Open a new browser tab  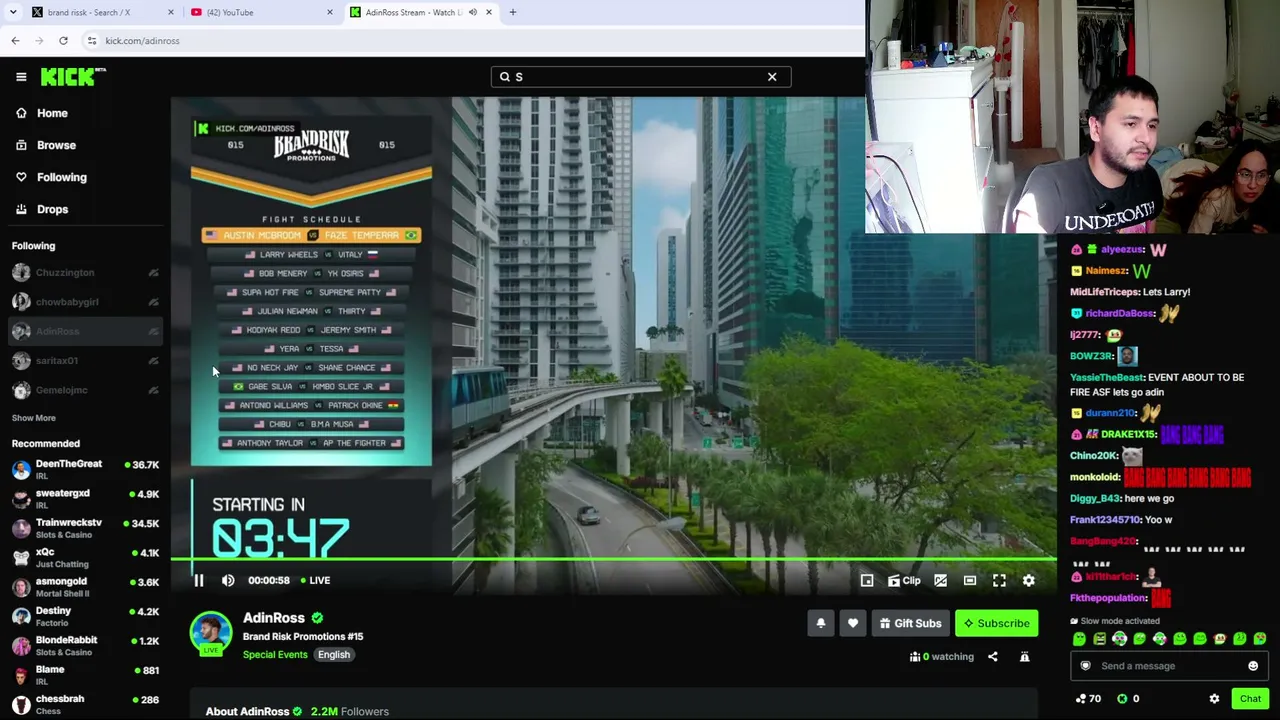[x=513, y=12]
